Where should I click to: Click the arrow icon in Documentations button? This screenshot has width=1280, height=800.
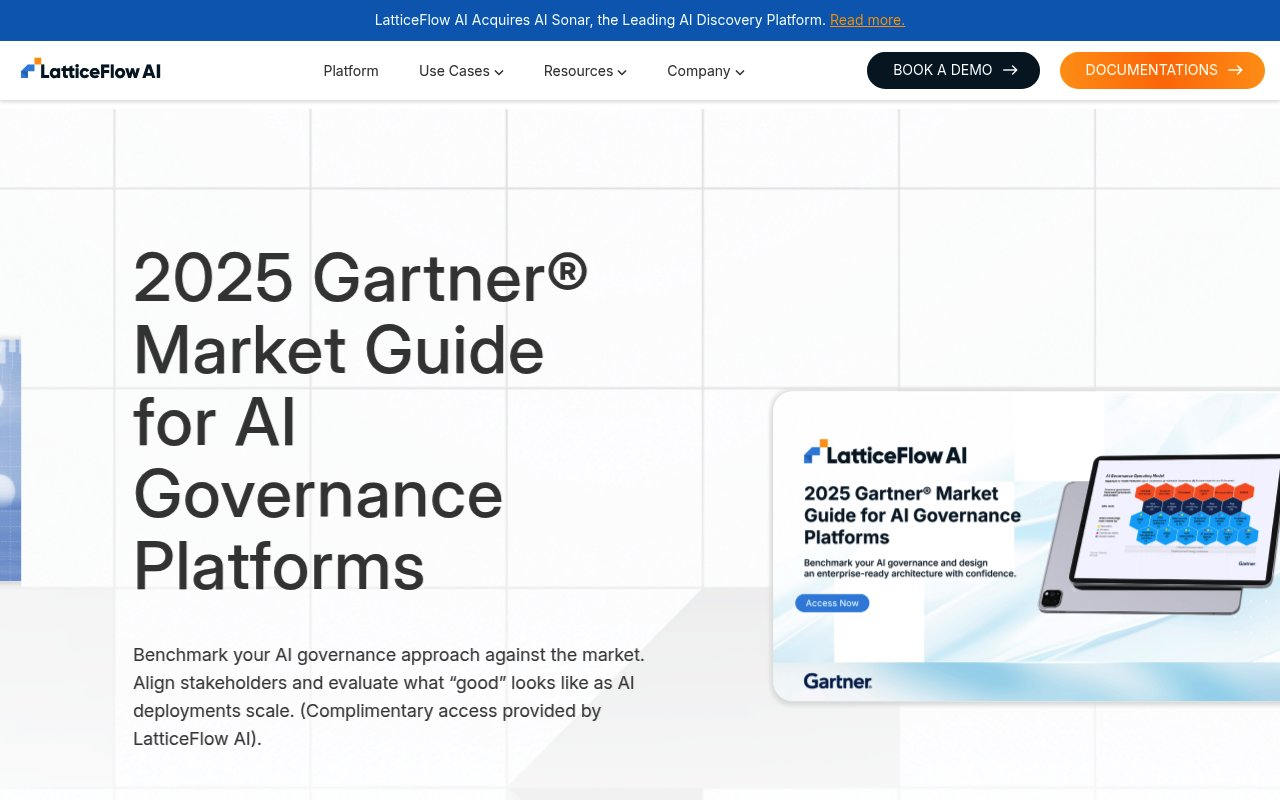pos(1235,70)
